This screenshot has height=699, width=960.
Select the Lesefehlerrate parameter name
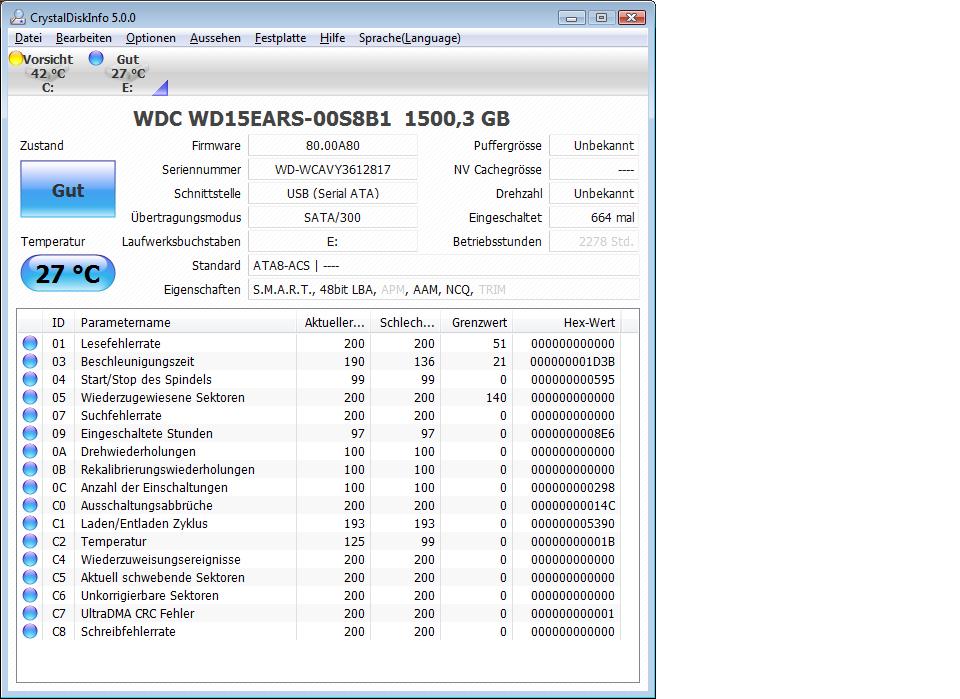coord(121,343)
